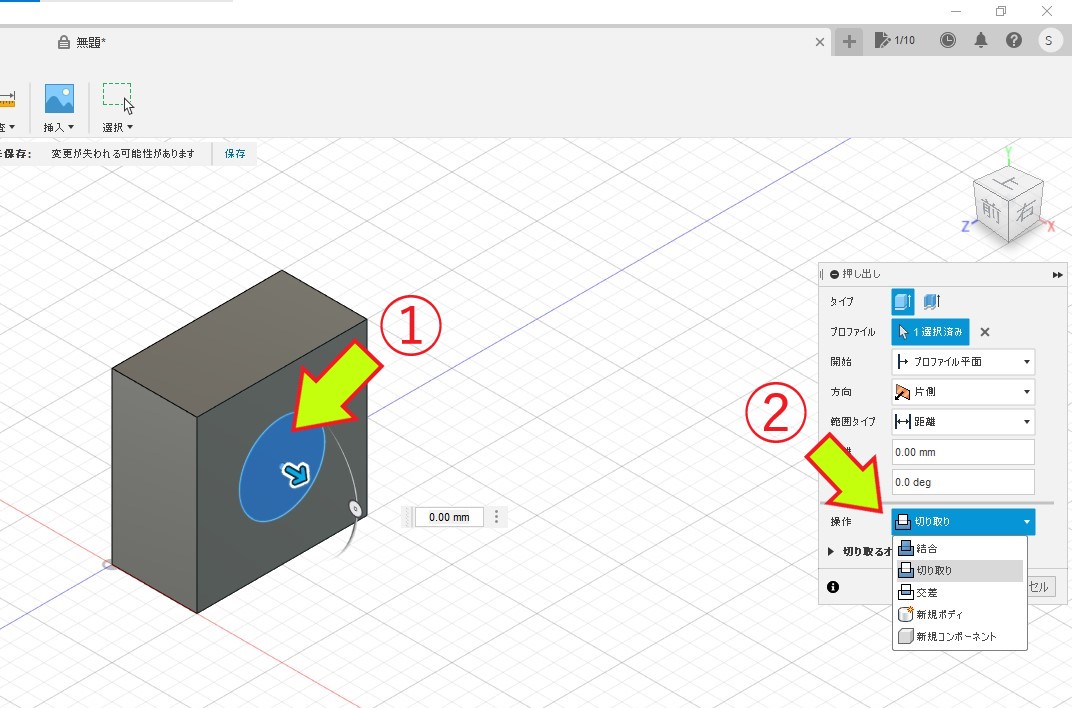Screen dimensions: 1072x708
Task: Click the canvas 0.00 mm distance input
Action: [449, 517]
